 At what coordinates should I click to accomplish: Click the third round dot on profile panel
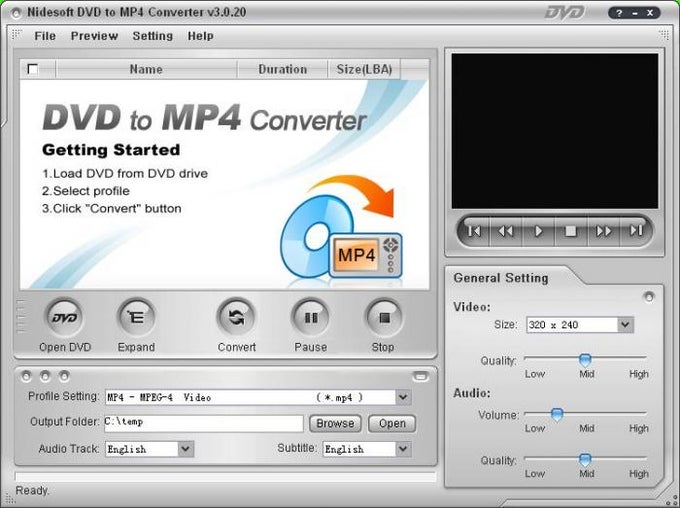click(x=64, y=376)
